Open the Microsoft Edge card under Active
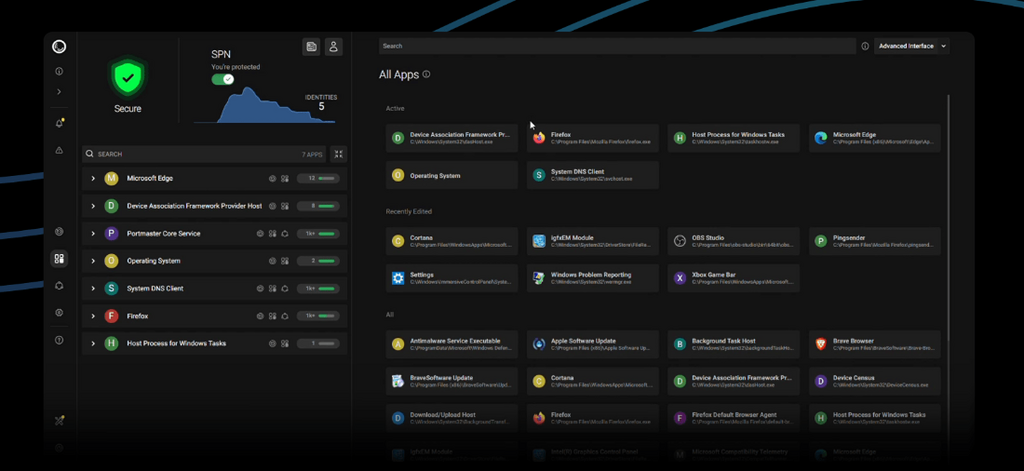Screen dimensions: 1024x471 pyautogui.click(x=875, y=138)
